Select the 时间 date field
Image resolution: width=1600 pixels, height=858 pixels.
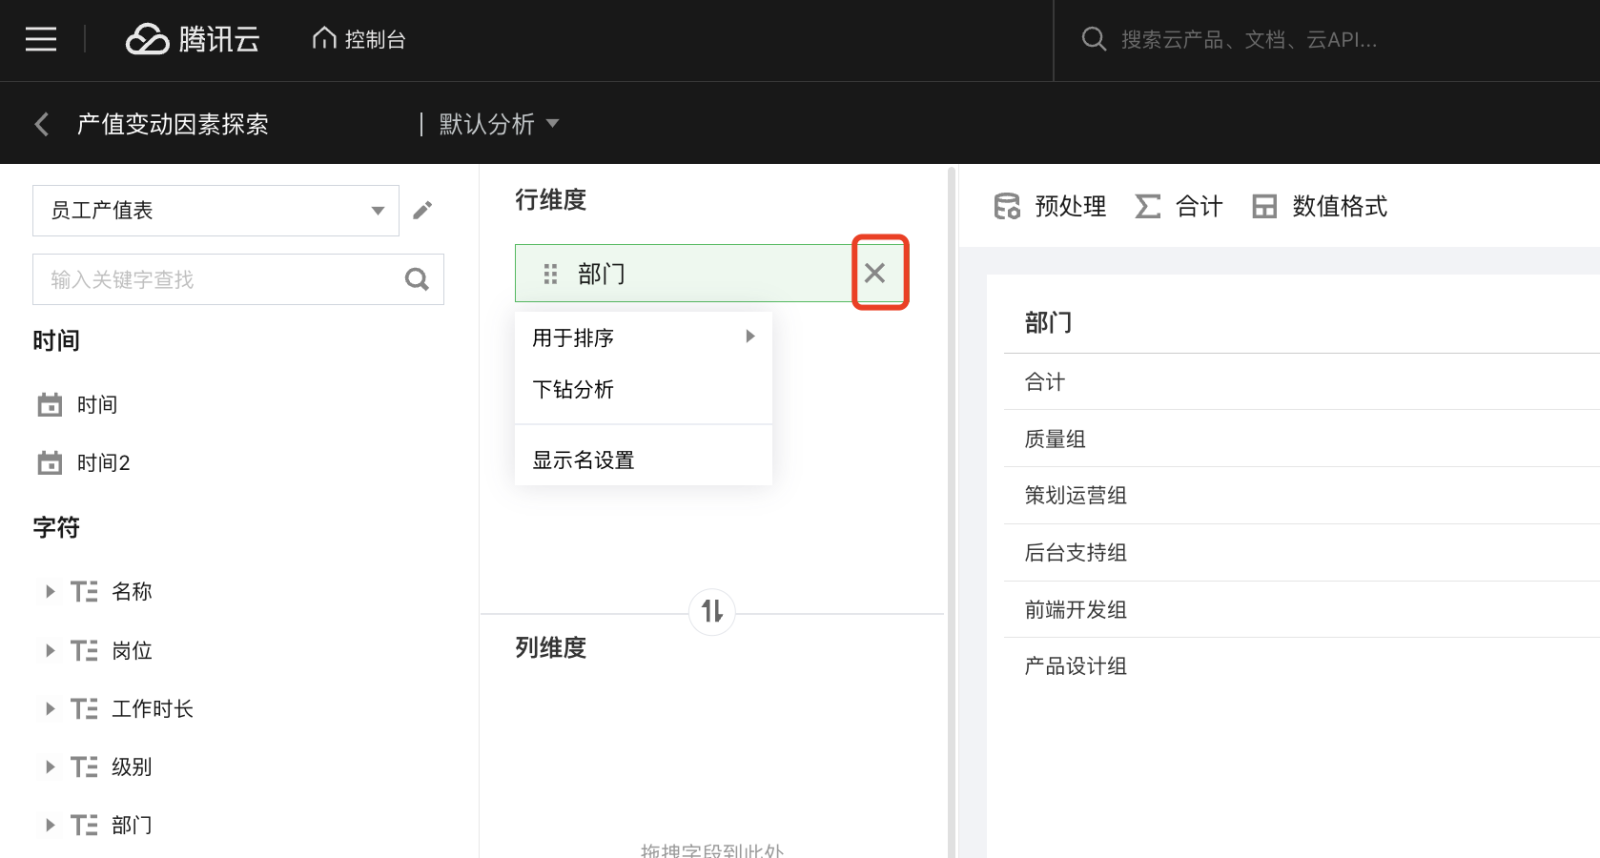tap(97, 404)
